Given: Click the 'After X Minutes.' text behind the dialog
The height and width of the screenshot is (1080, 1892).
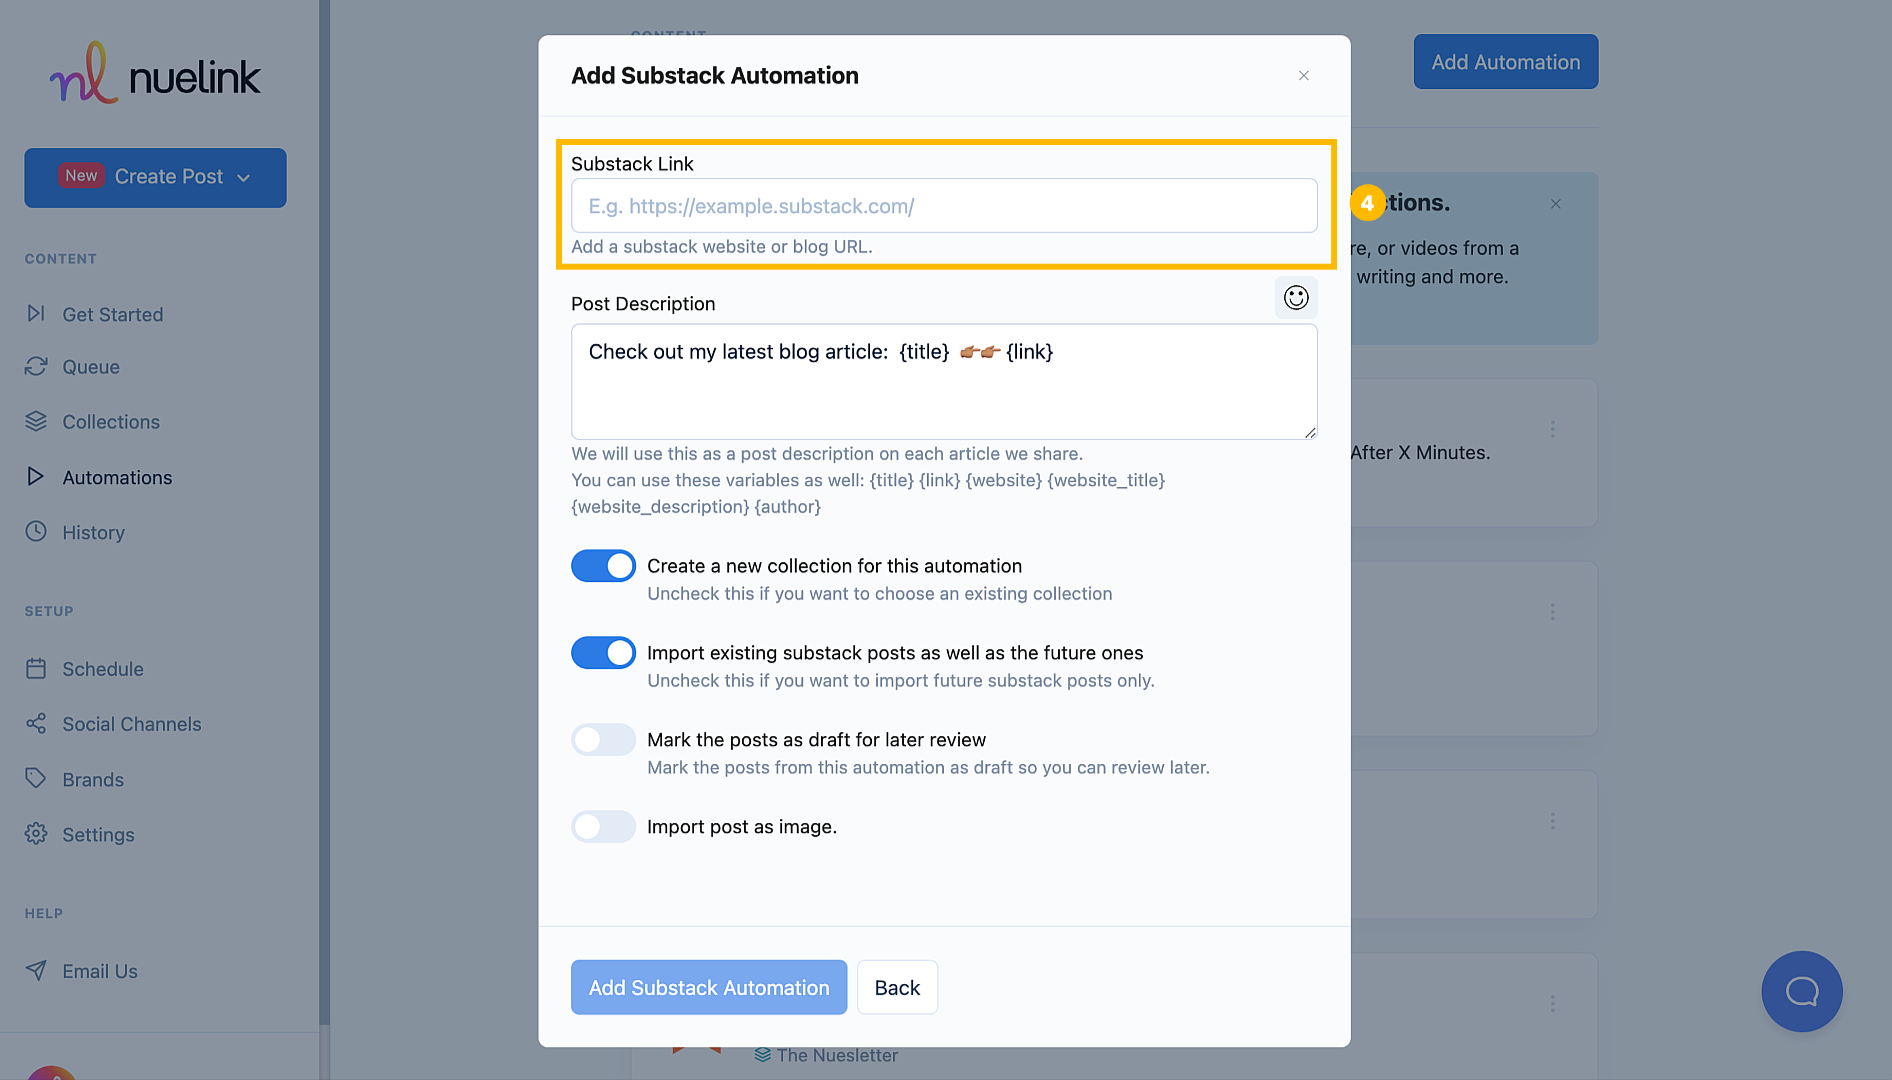Looking at the screenshot, I should click(1420, 453).
